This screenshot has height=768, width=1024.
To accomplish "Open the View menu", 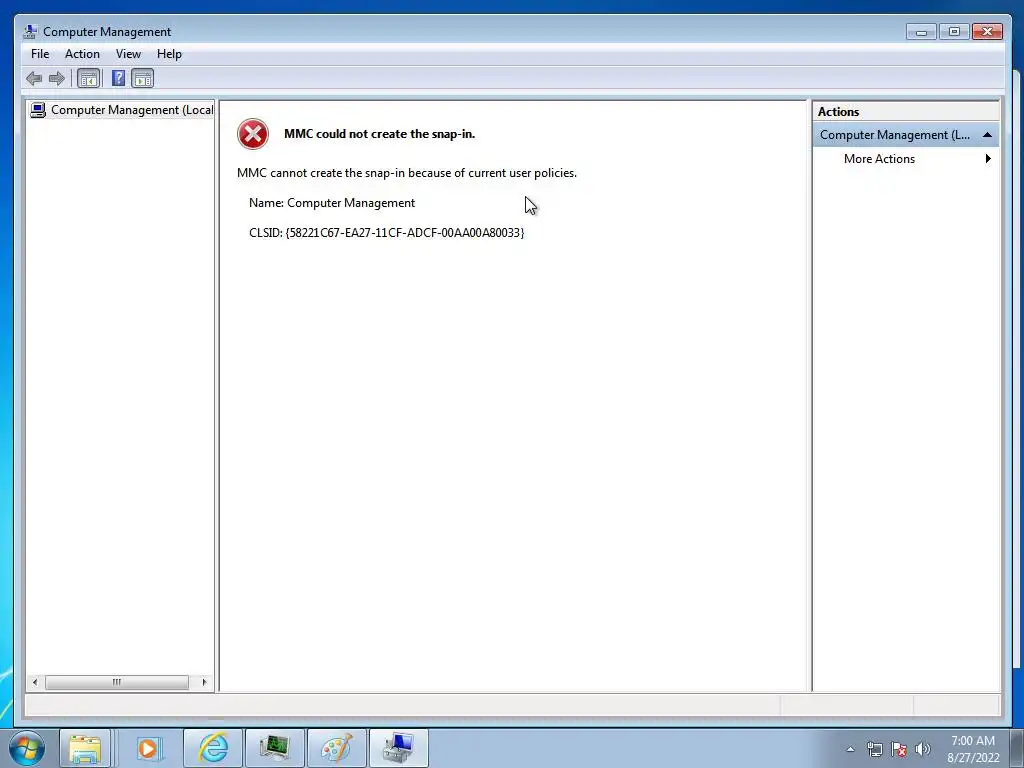I will [x=128, y=54].
